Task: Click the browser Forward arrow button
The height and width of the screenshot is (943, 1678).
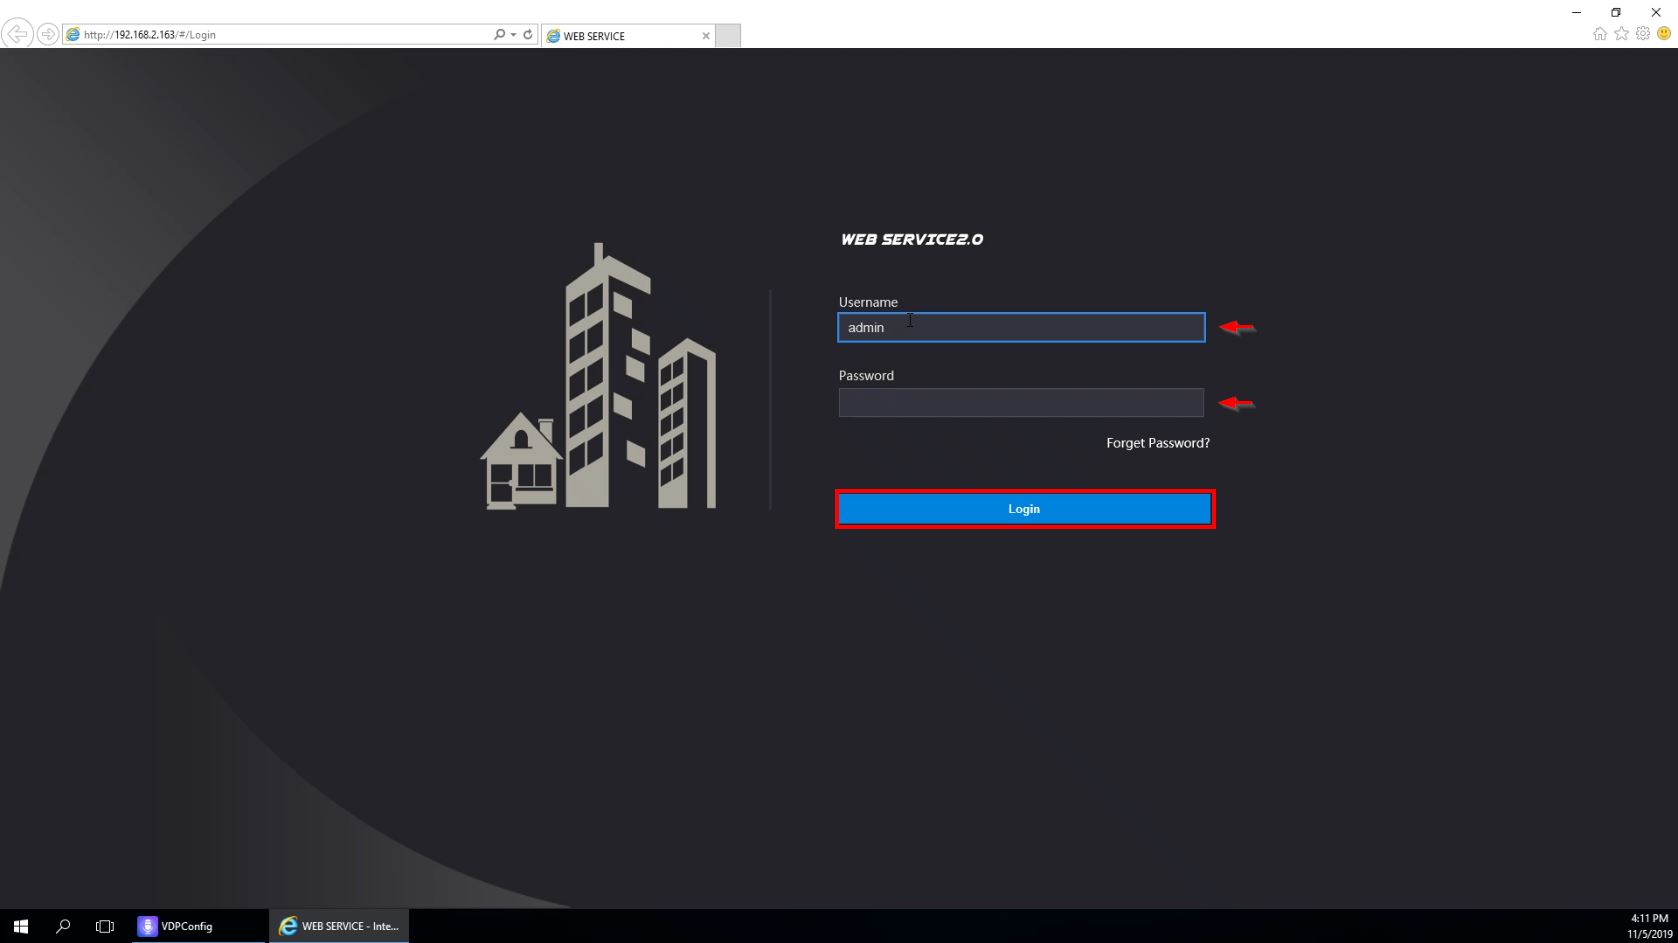Action: pos(47,34)
